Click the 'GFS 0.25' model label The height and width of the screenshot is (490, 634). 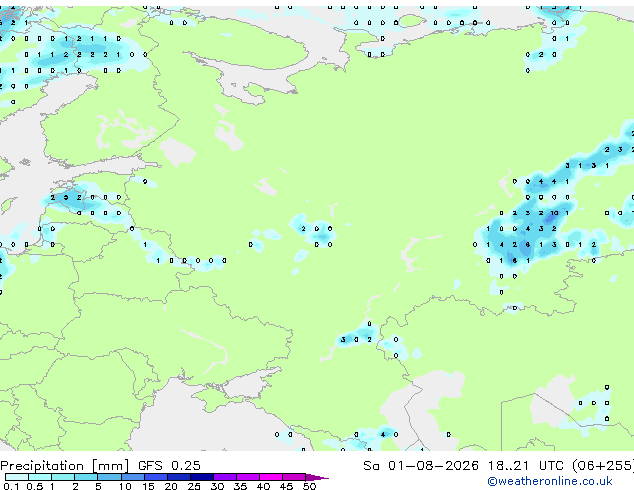click(169, 466)
